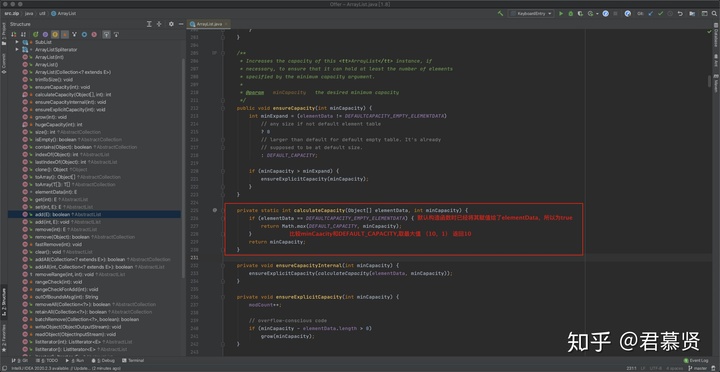The height and width of the screenshot is (372, 720).
Task: Open Structure panel settings gear
Action: pyautogui.click(x=171, y=24)
